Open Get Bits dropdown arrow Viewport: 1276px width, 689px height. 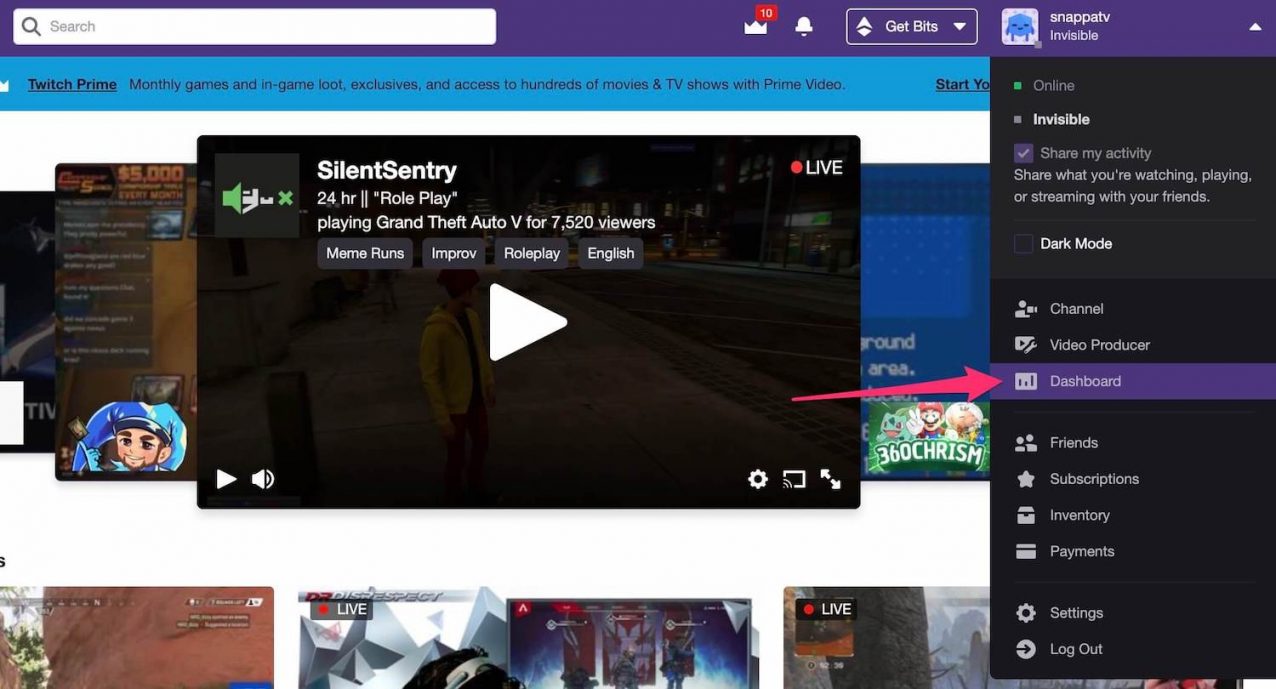(959, 27)
